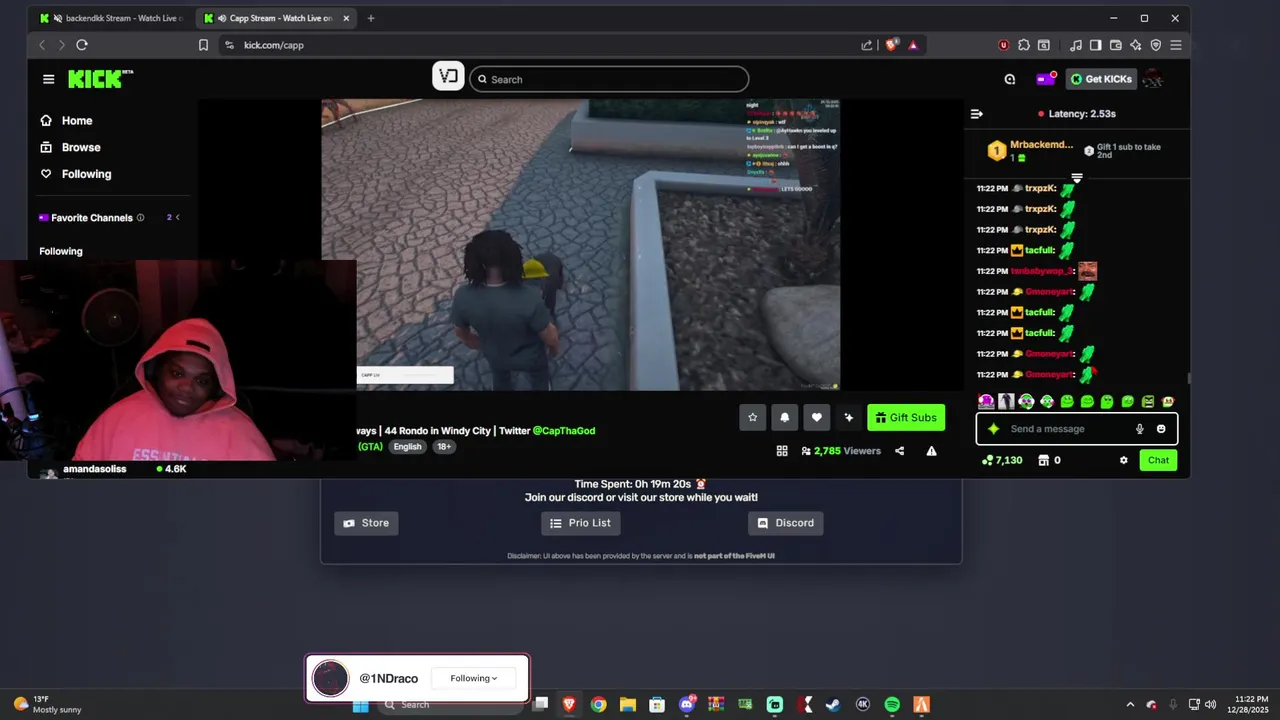Launch Spotify from taskbar
The image size is (1280, 720).
(x=892, y=705)
